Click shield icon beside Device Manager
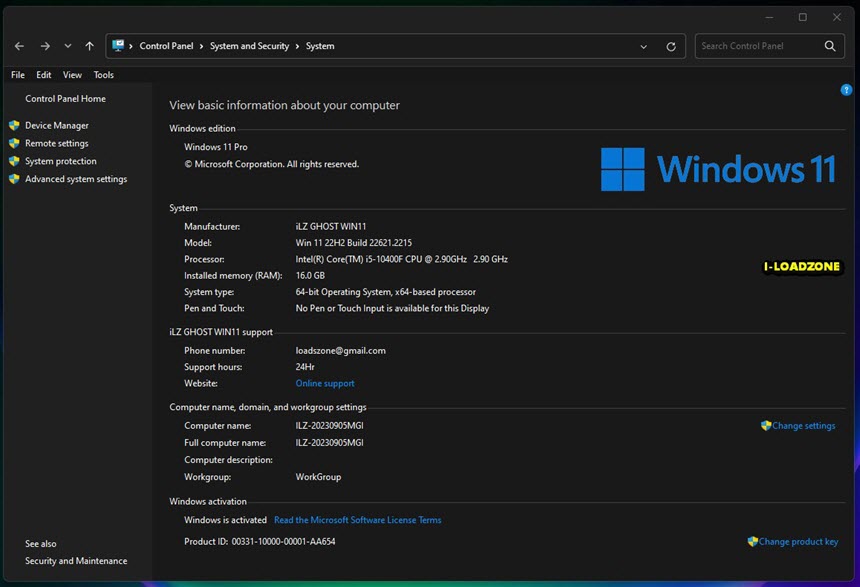860x587 pixels. pyautogui.click(x=14, y=126)
